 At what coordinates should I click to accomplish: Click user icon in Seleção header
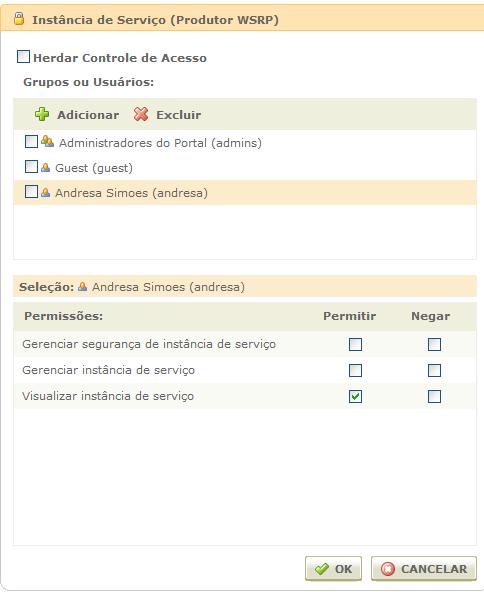click(x=82, y=287)
